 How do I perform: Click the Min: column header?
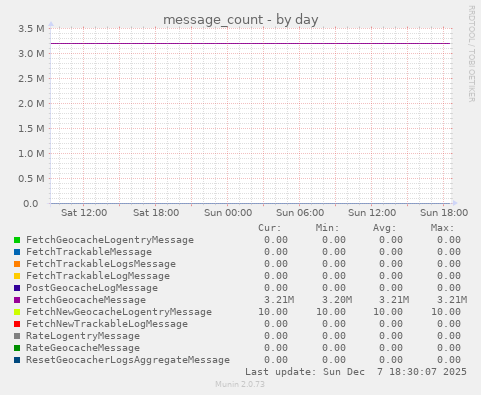click(x=327, y=228)
